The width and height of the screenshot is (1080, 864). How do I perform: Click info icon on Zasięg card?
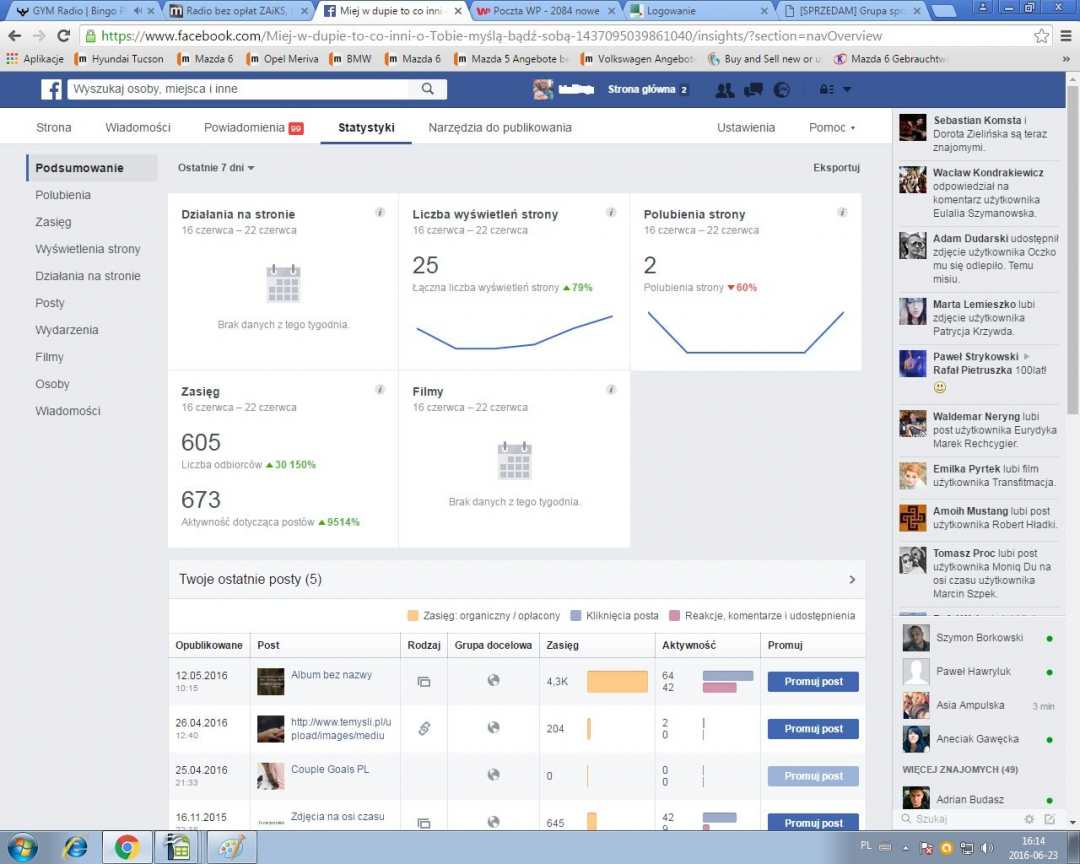coord(380,389)
